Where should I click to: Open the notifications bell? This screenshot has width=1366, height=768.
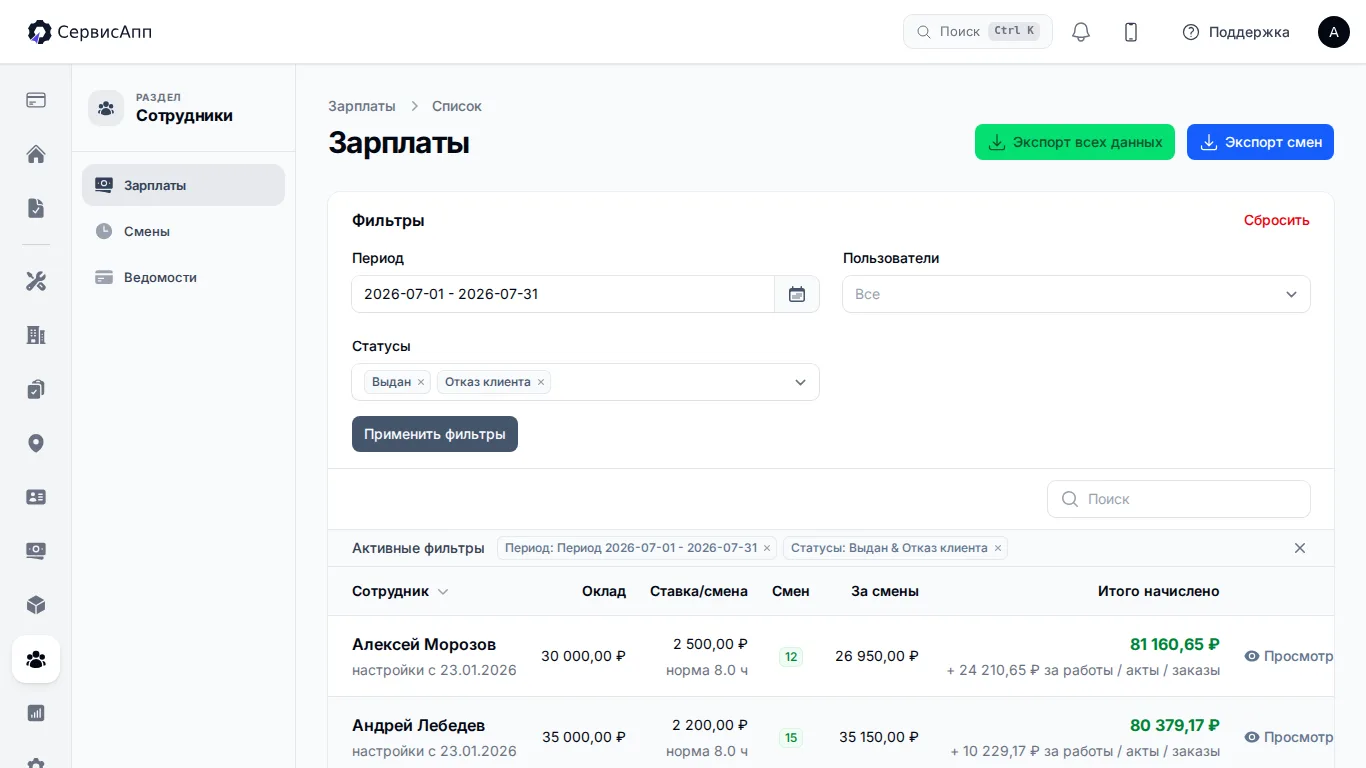pos(1081,32)
